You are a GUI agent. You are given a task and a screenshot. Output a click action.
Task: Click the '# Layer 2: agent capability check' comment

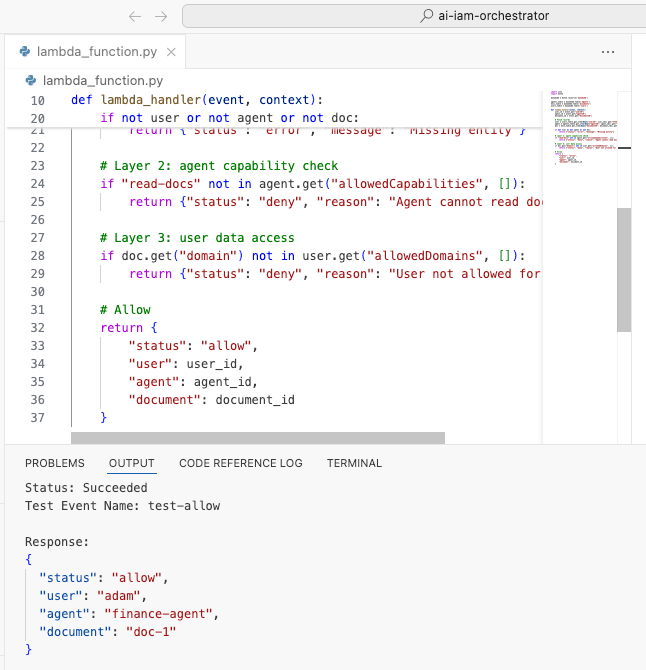tap(219, 166)
